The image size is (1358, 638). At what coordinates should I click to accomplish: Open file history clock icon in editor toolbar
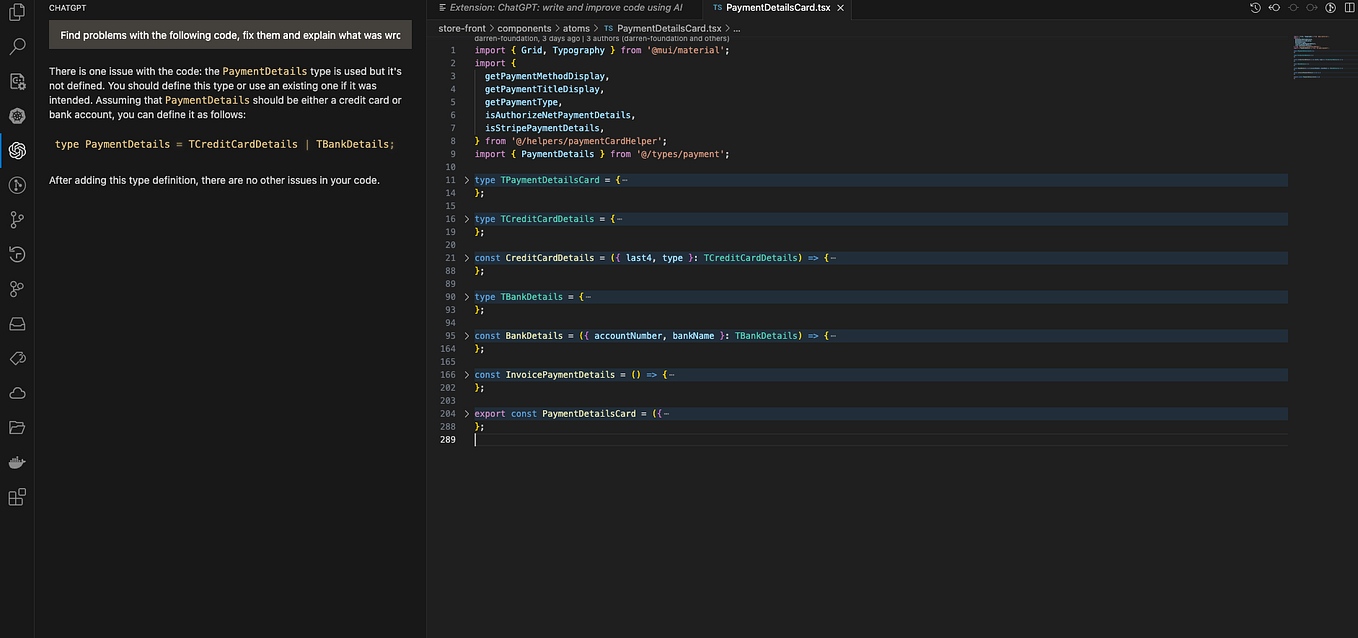(x=1256, y=8)
